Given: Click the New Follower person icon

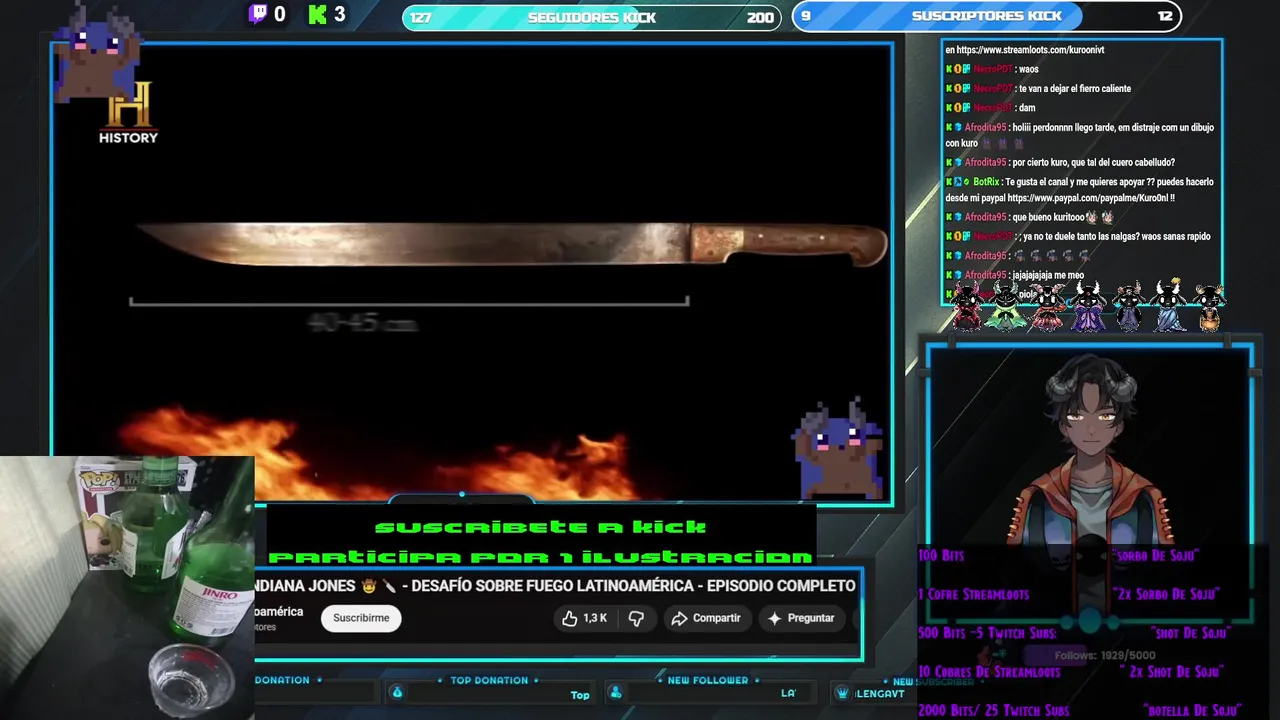Looking at the screenshot, I should click(616, 693).
